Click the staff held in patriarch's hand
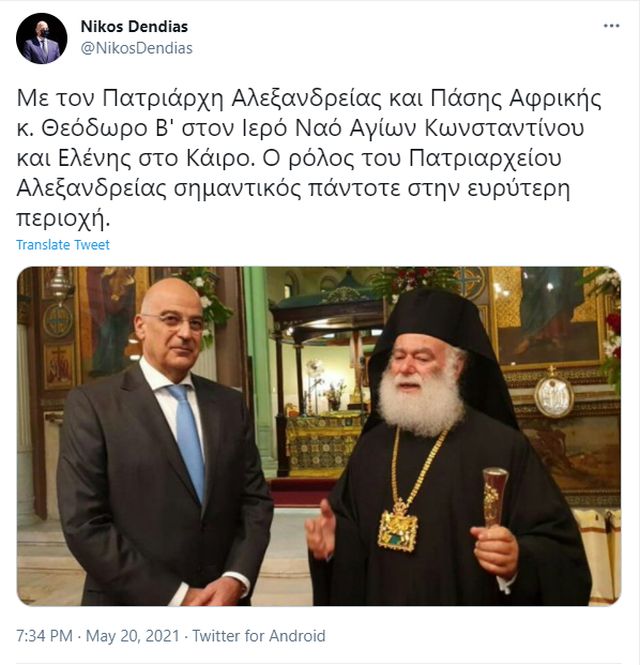 (x=495, y=496)
